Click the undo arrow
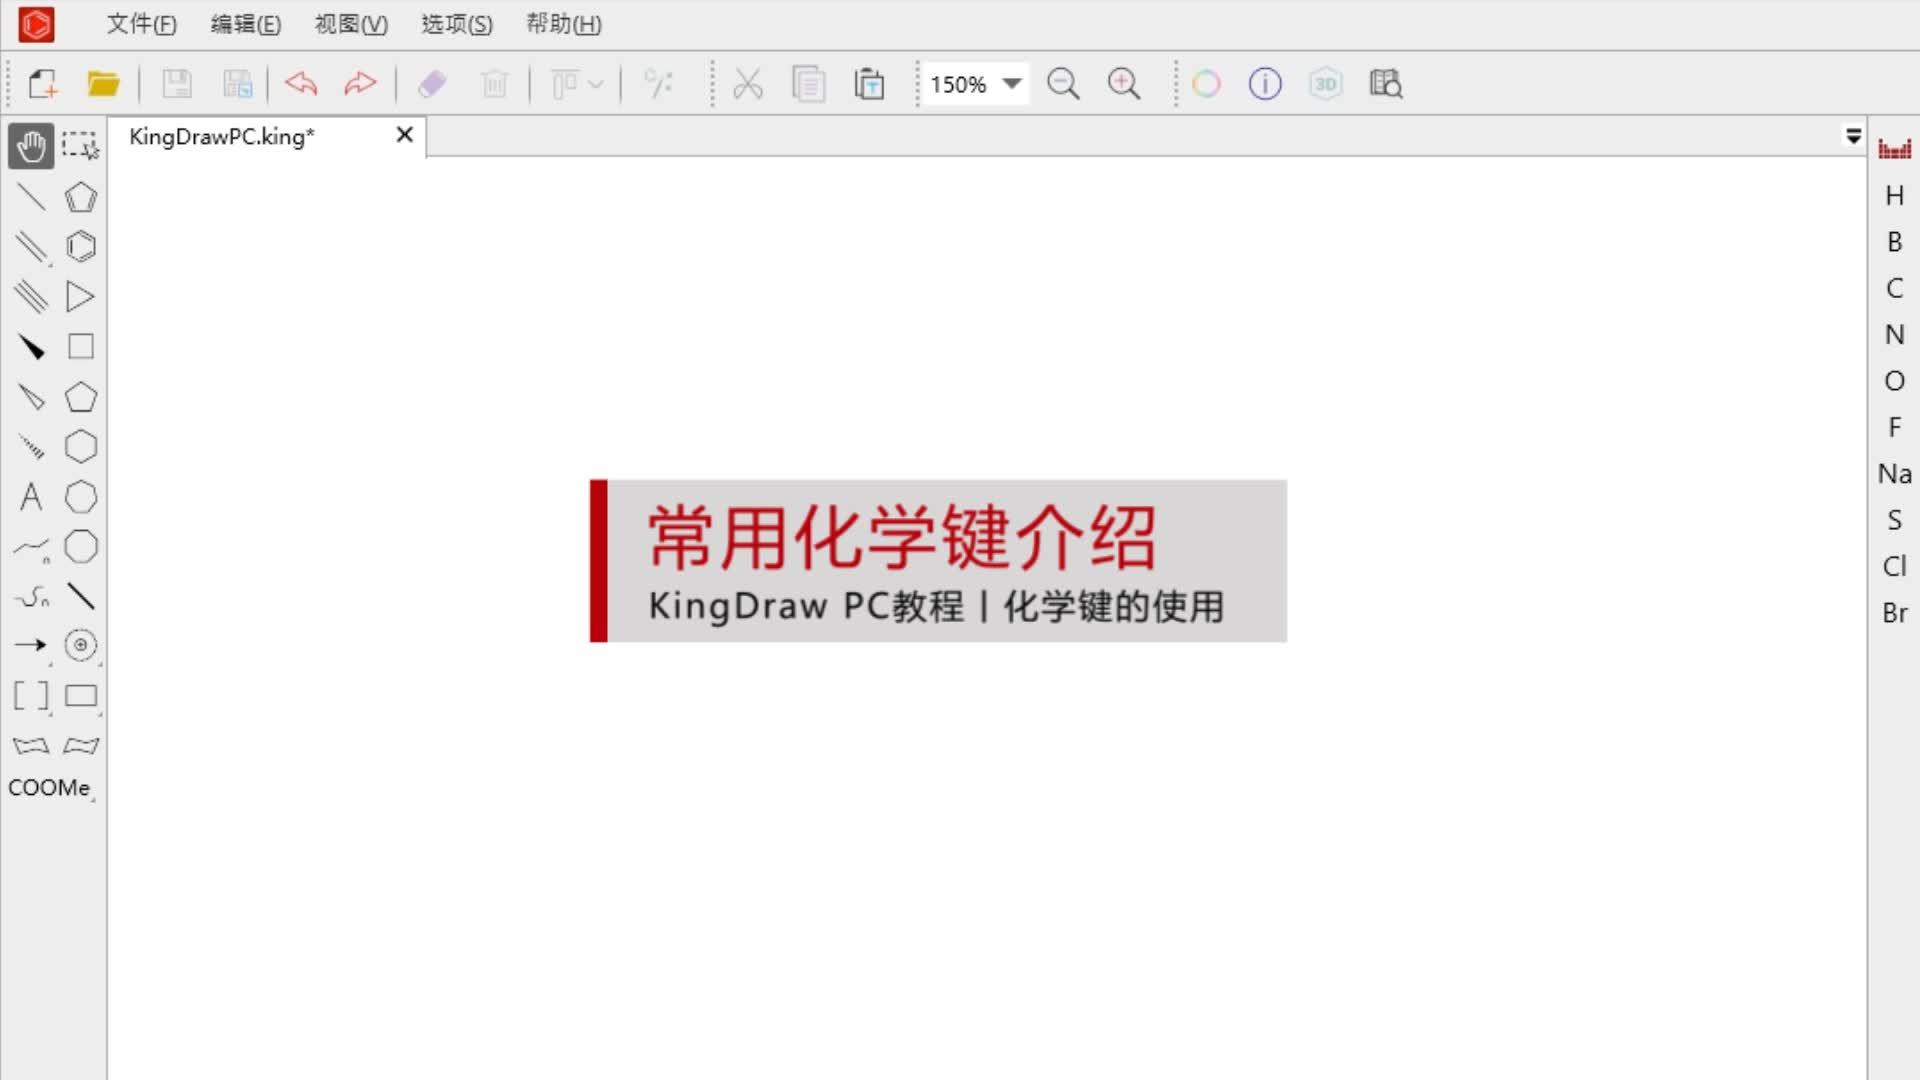 301,84
